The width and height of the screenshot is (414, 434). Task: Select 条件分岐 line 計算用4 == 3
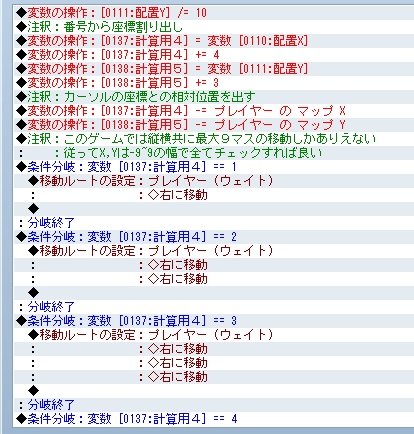click(214, 321)
